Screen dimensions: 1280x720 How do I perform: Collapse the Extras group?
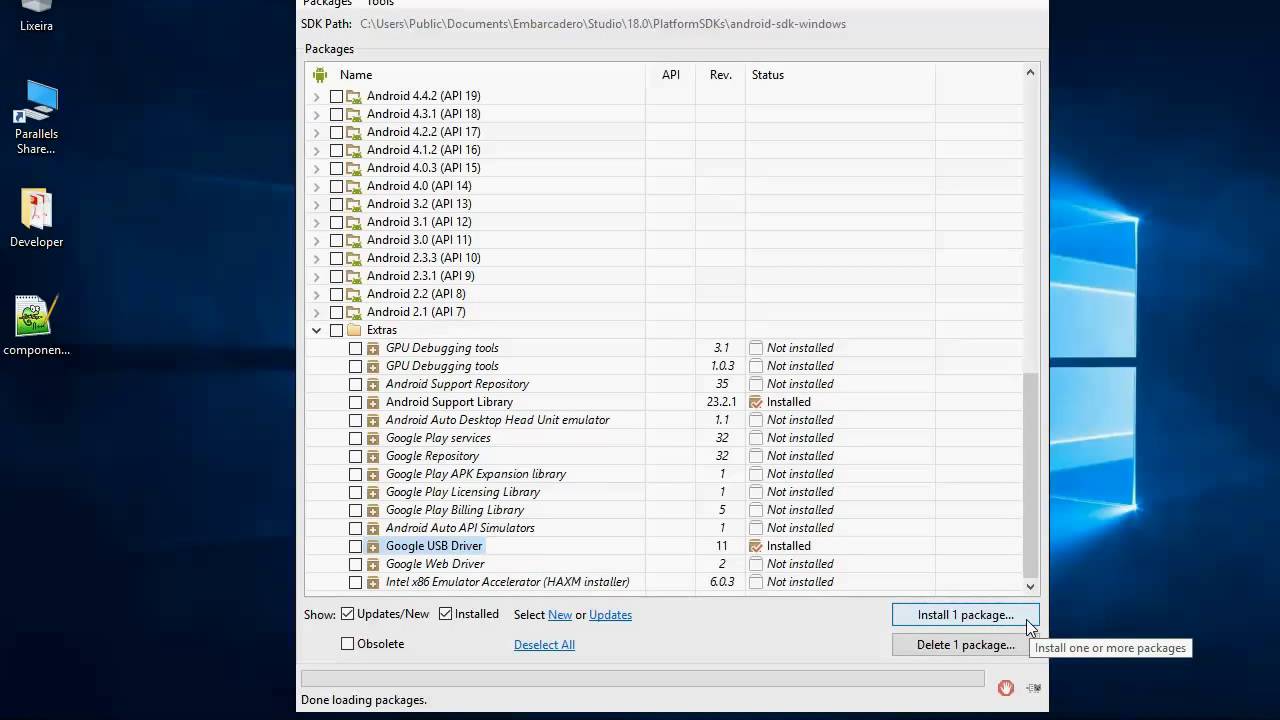pyautogui.click(x=317, y=330)
